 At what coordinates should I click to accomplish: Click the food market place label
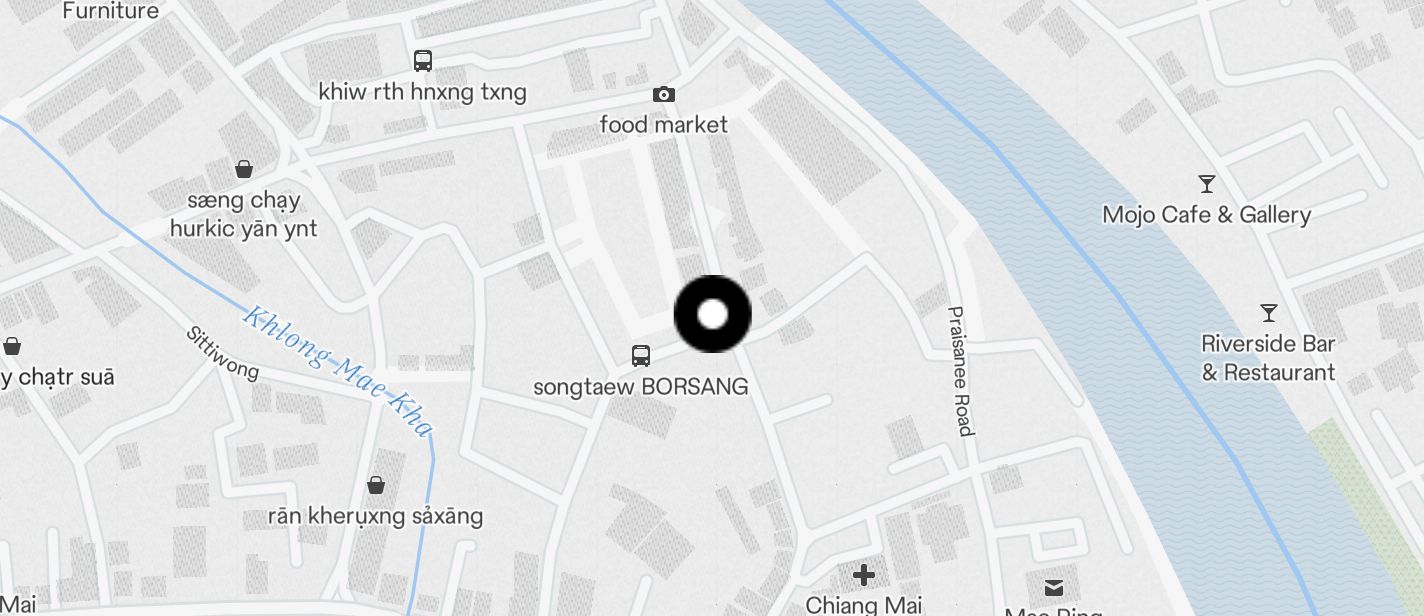pos(664,125)
